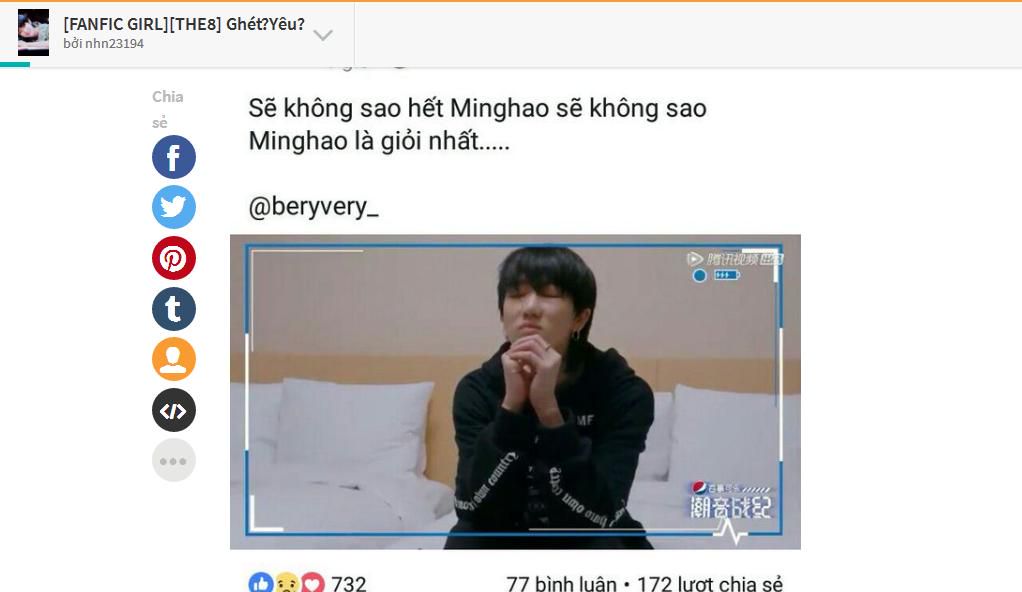The width and height of the screenshot is (1022, 592).
Task: Open story title Ghét?Yêu? menu
Action: pyautogui.click(x=184, y=24)
